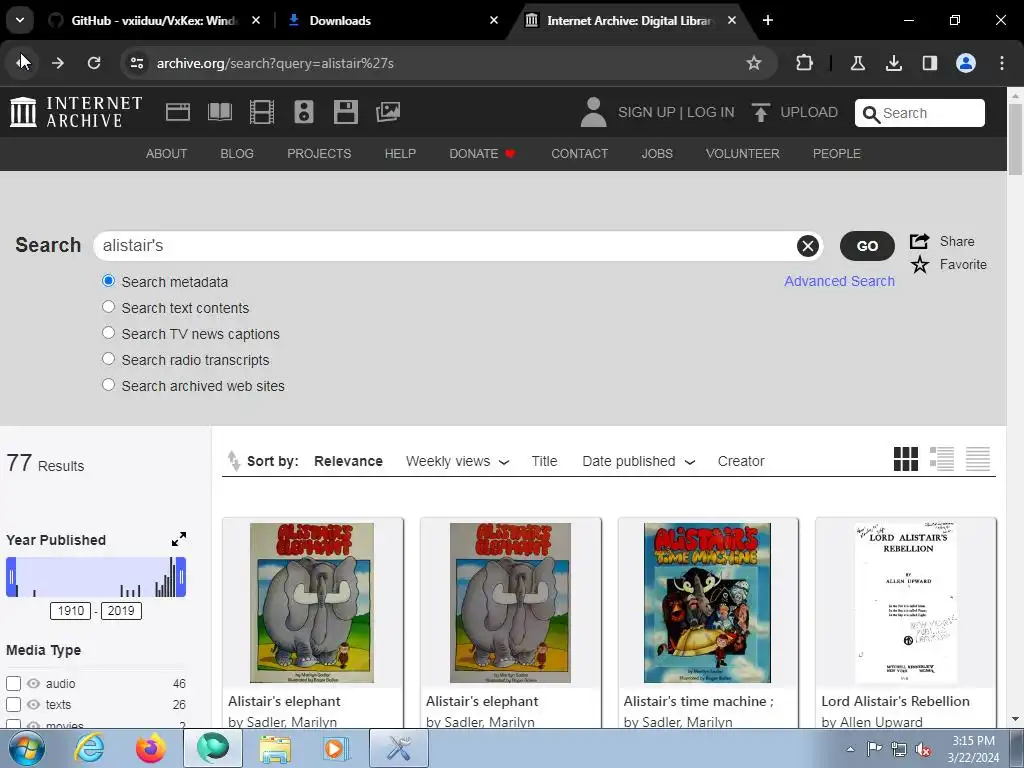Open Chrome Labs flask icon
The image size is (1024, 768).
coord(857,63)
